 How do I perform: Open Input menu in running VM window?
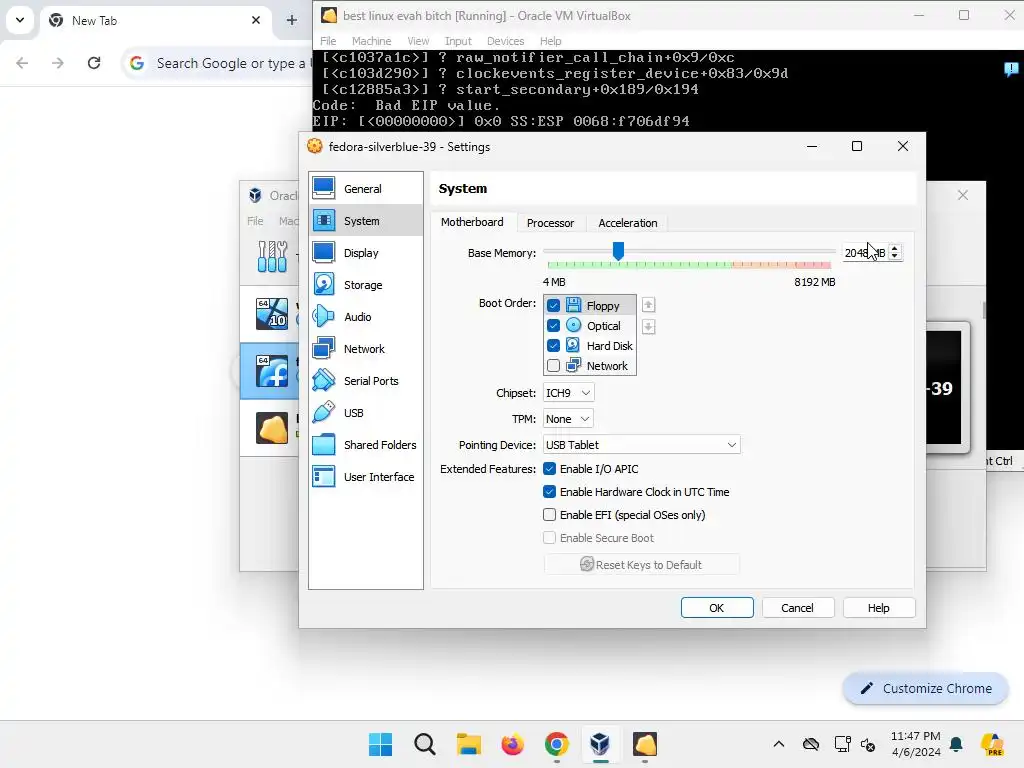click(458, 40)
